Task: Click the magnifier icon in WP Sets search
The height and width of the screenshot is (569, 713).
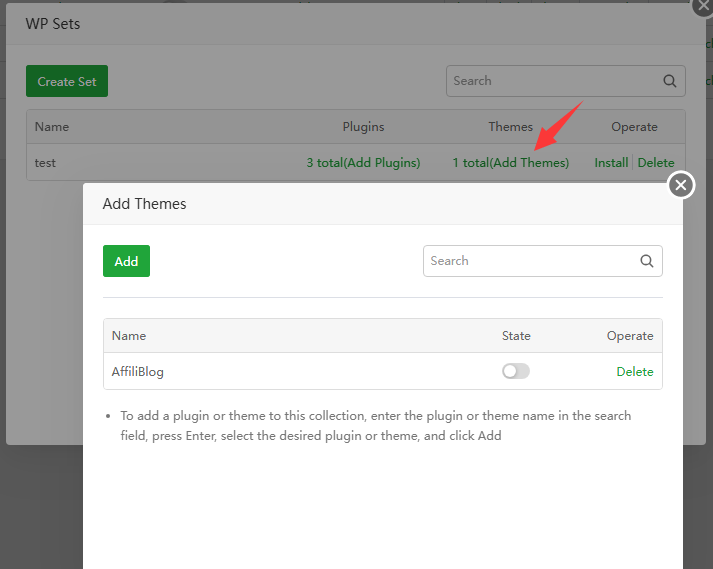Action: coord(670,81)
